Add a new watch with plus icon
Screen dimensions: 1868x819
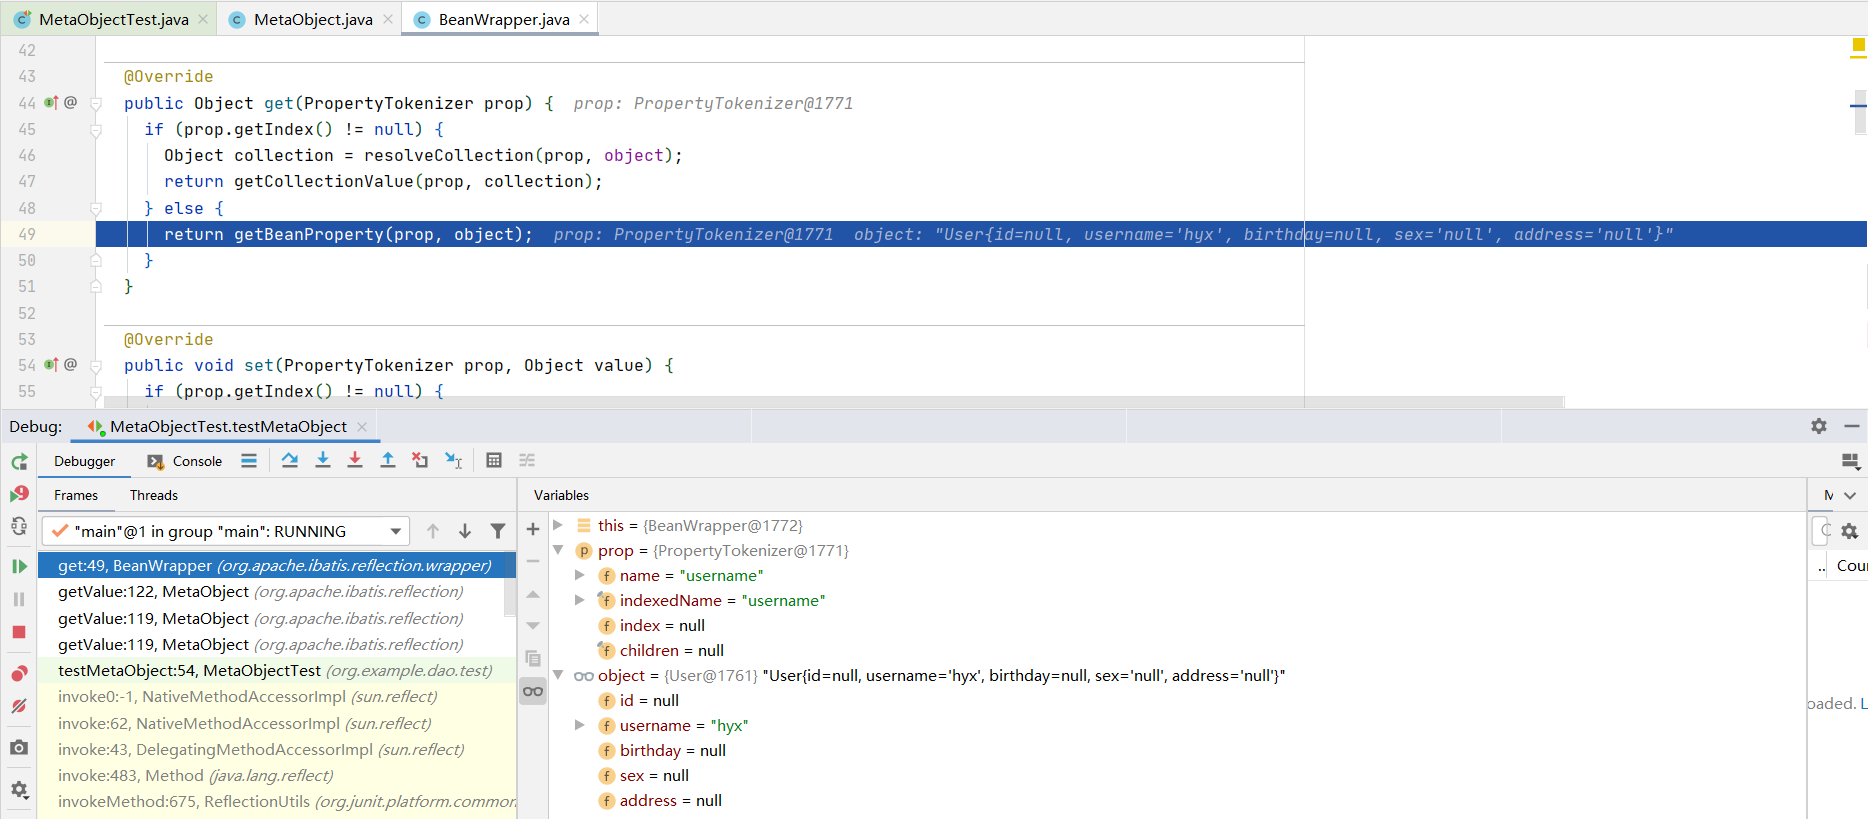(533, 529)
